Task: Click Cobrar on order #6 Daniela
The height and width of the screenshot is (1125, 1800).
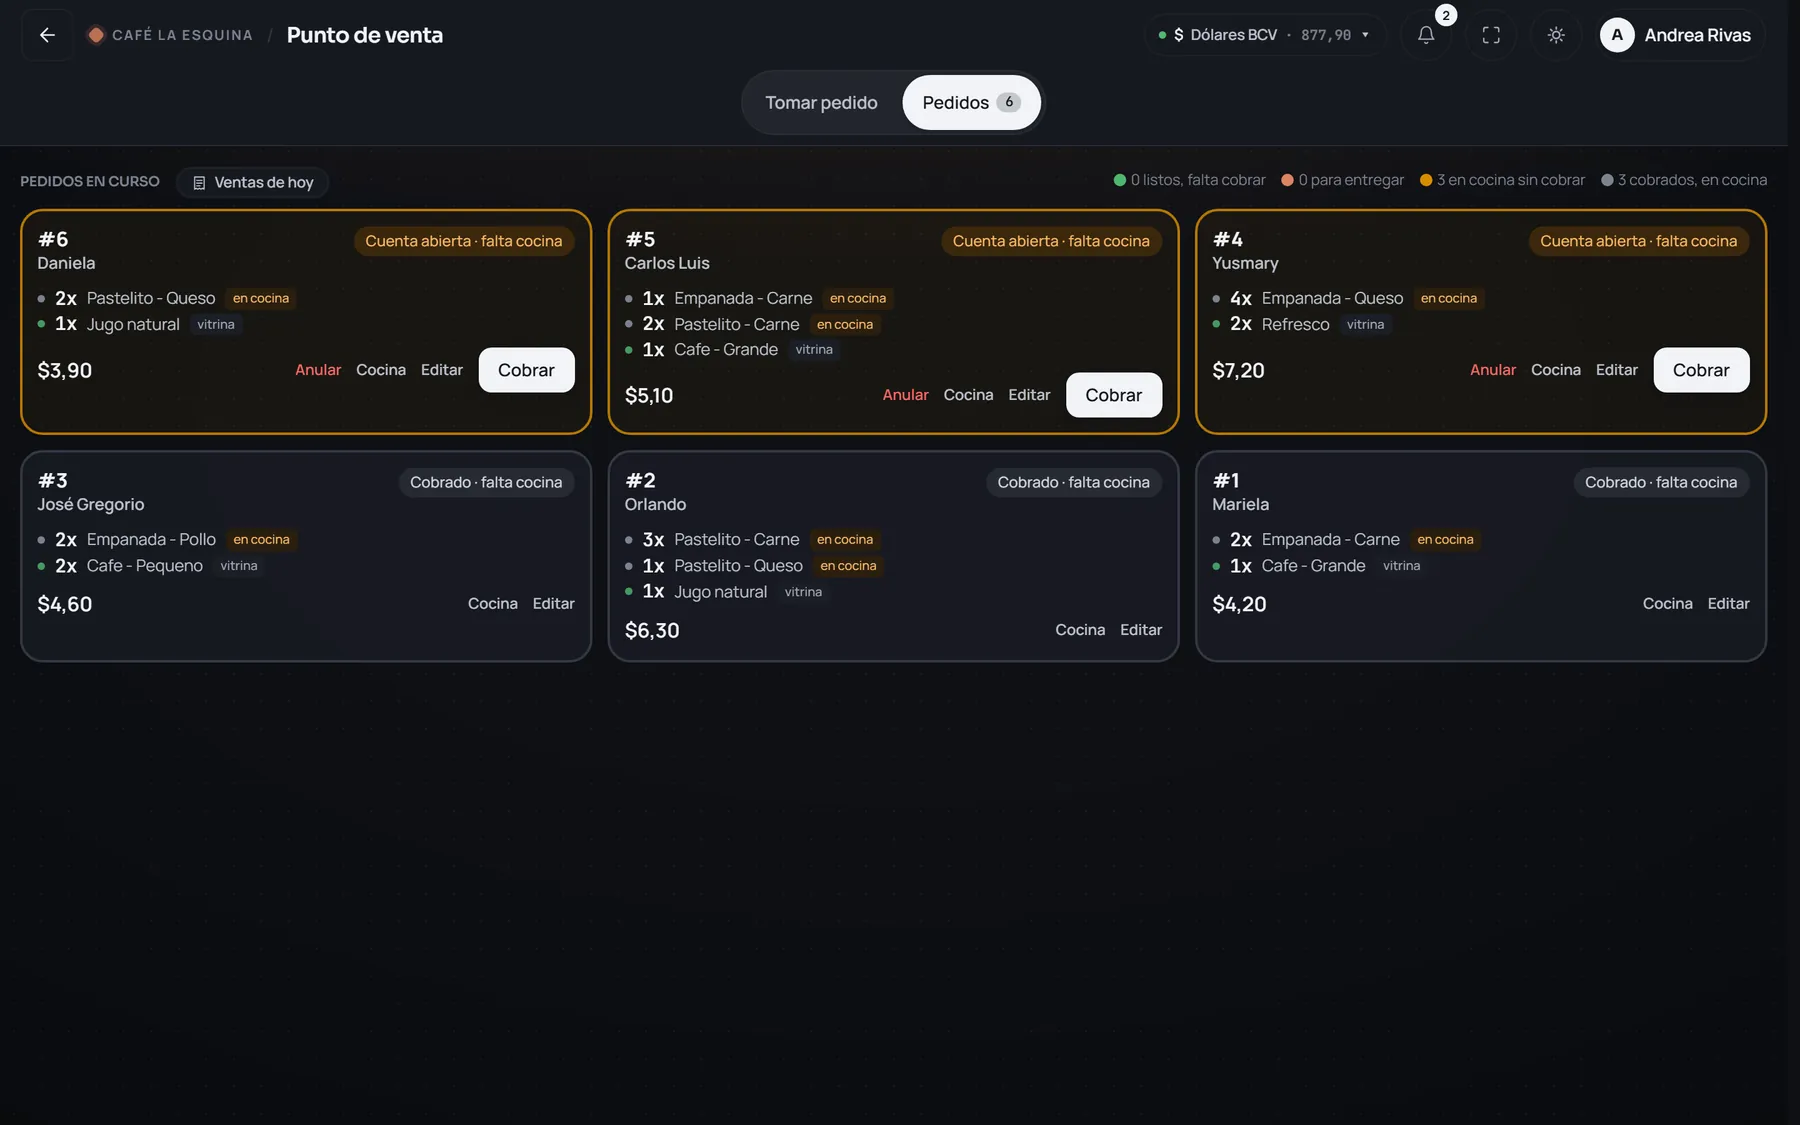Action: (x=526, y=370)
